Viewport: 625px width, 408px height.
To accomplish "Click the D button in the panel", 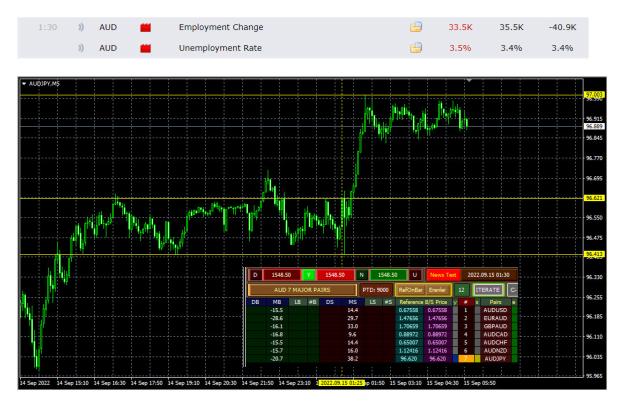I will [x=255, y=275].
